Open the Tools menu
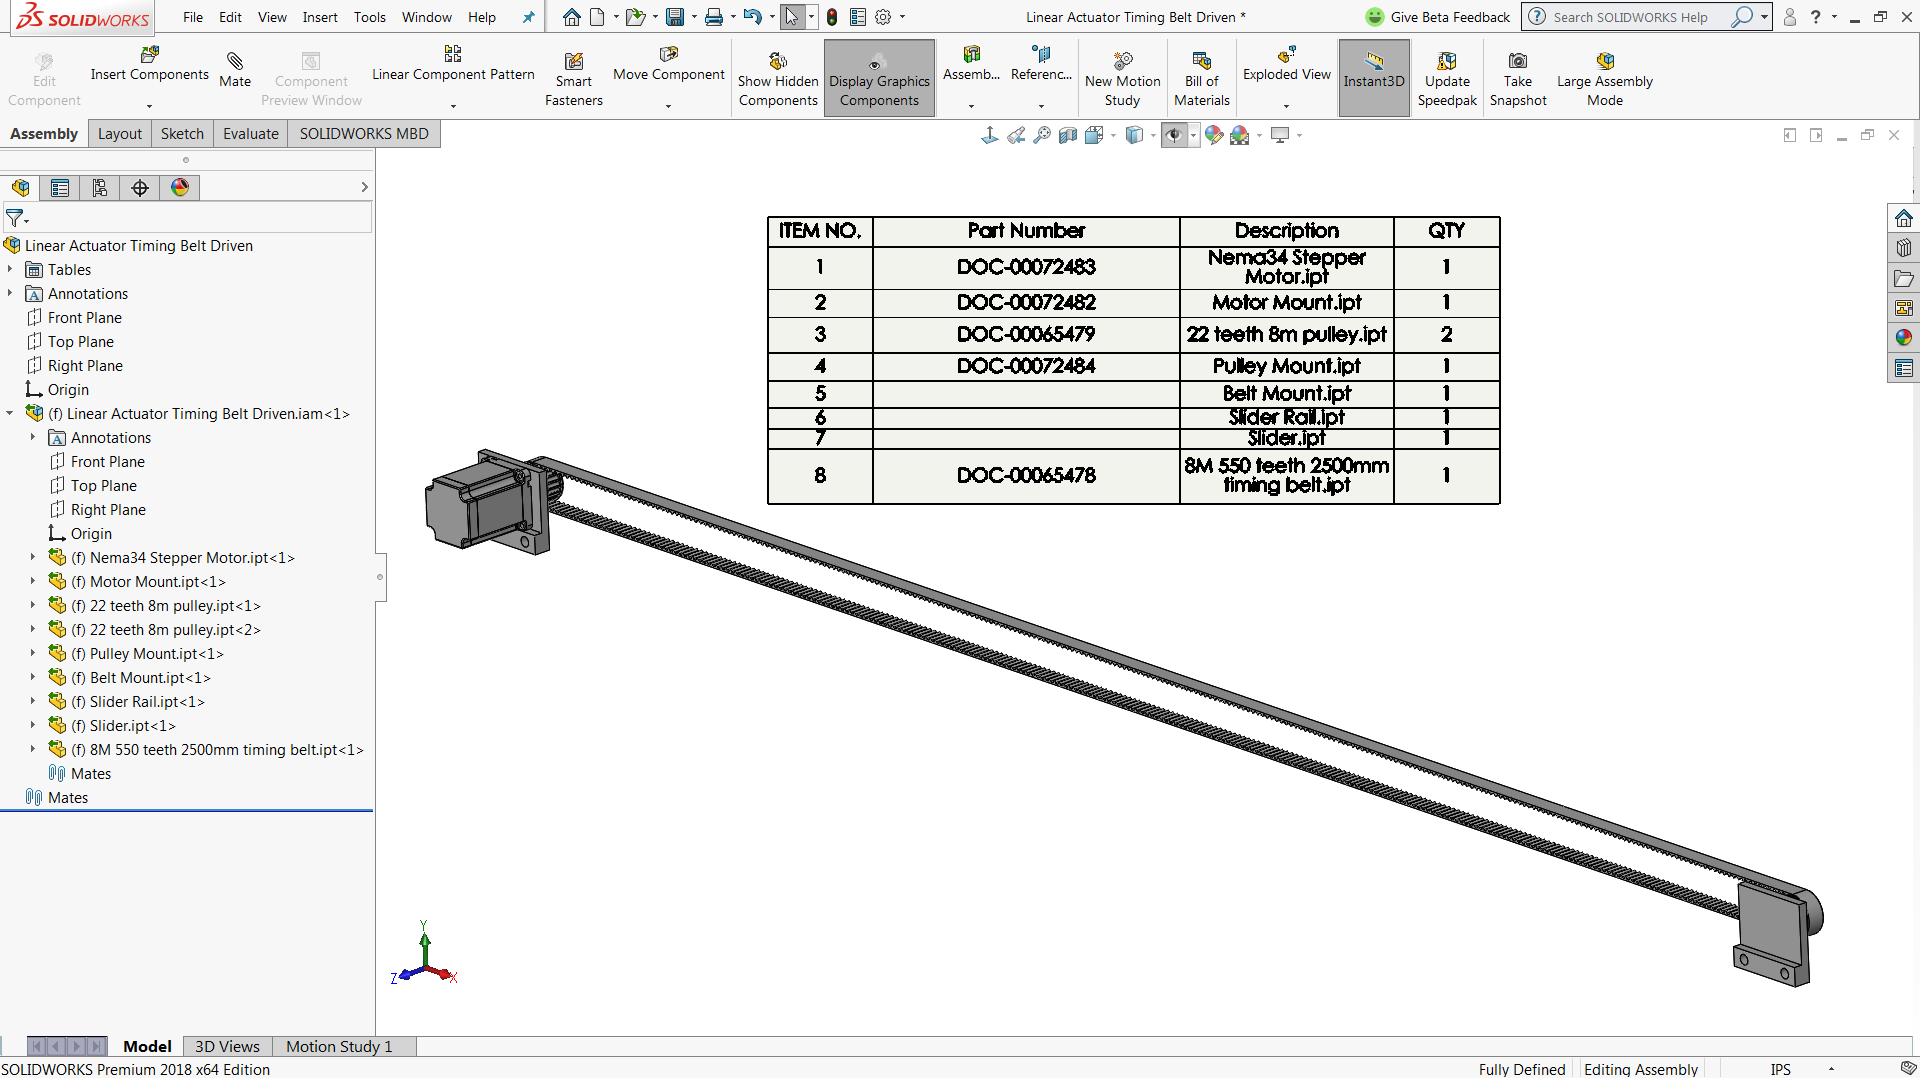1920x1078 pixels. [370, 17]
